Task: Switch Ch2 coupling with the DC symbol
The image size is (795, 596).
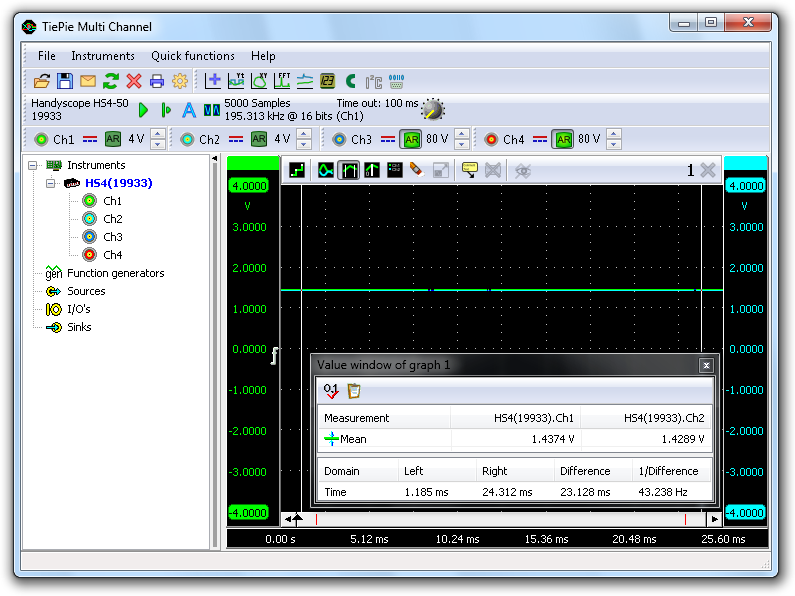Action: coord(236,139)
